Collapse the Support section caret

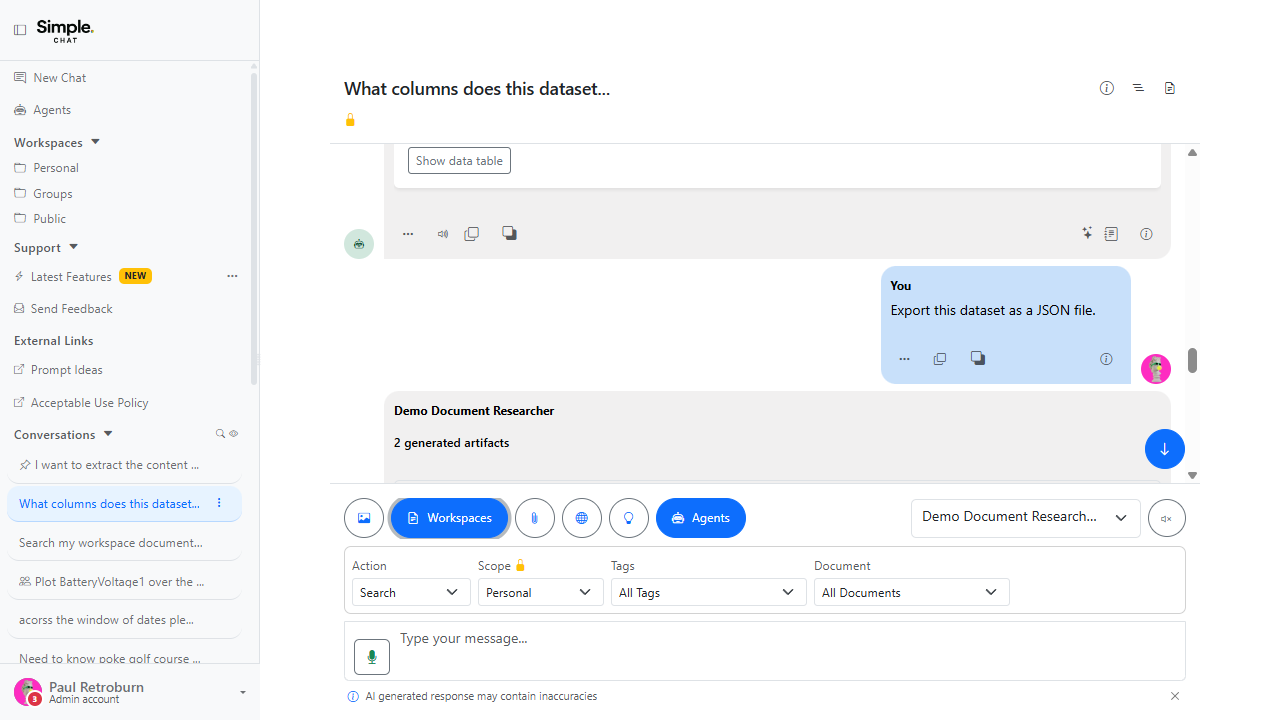coord(73,247)
